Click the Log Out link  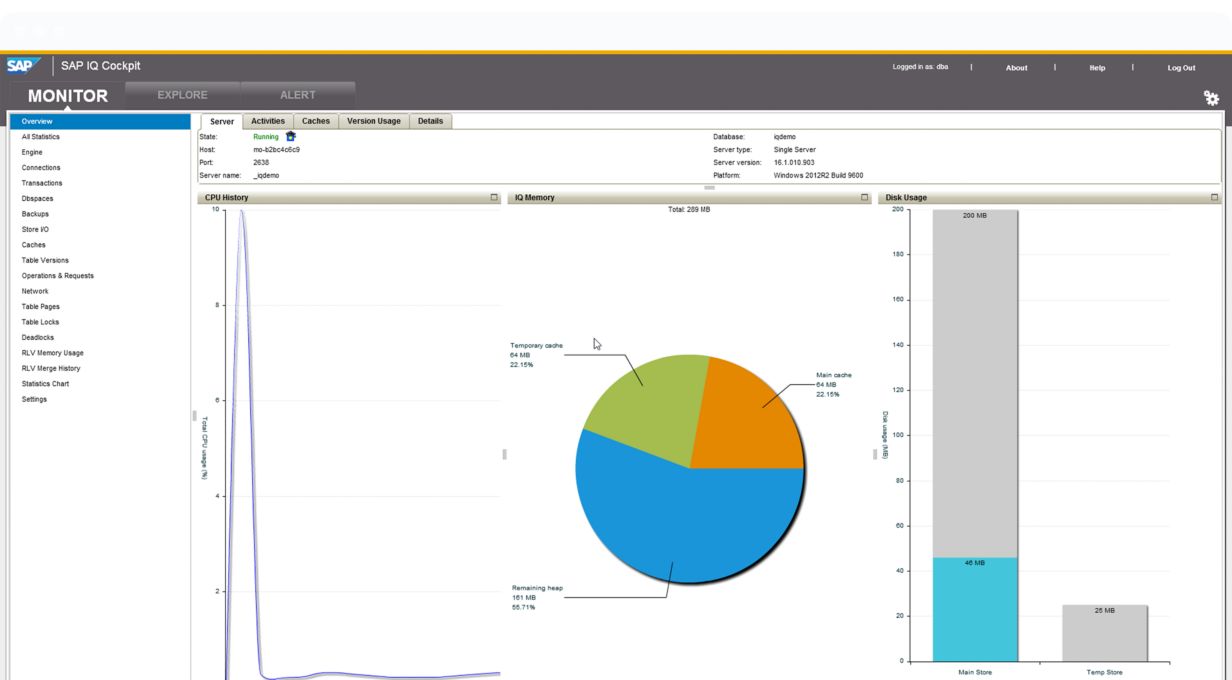[1181, 68]
